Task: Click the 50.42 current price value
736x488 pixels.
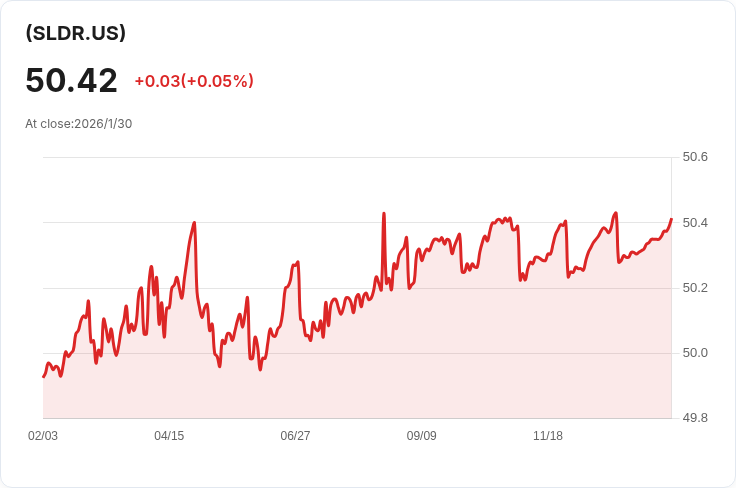Action: pos(71,81)
